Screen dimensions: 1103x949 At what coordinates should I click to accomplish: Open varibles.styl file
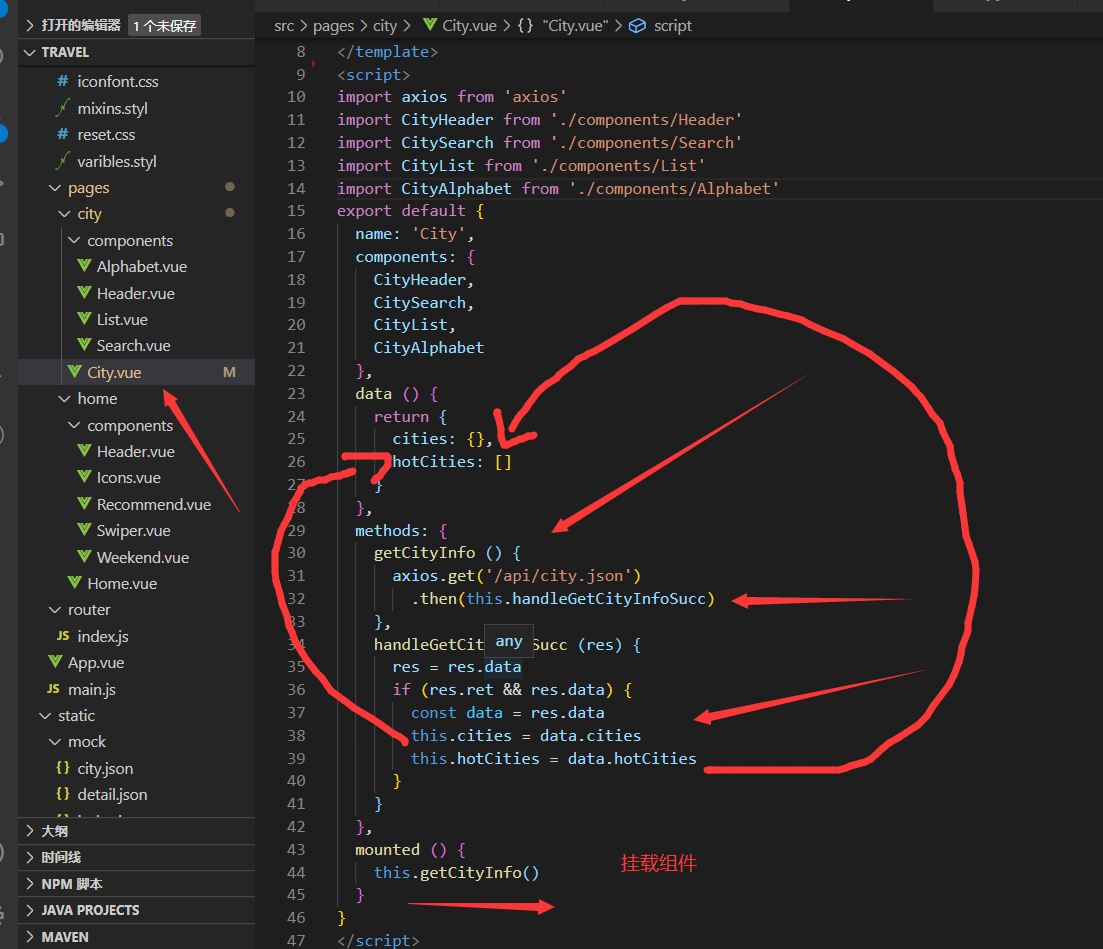click(x=117, y=161)
